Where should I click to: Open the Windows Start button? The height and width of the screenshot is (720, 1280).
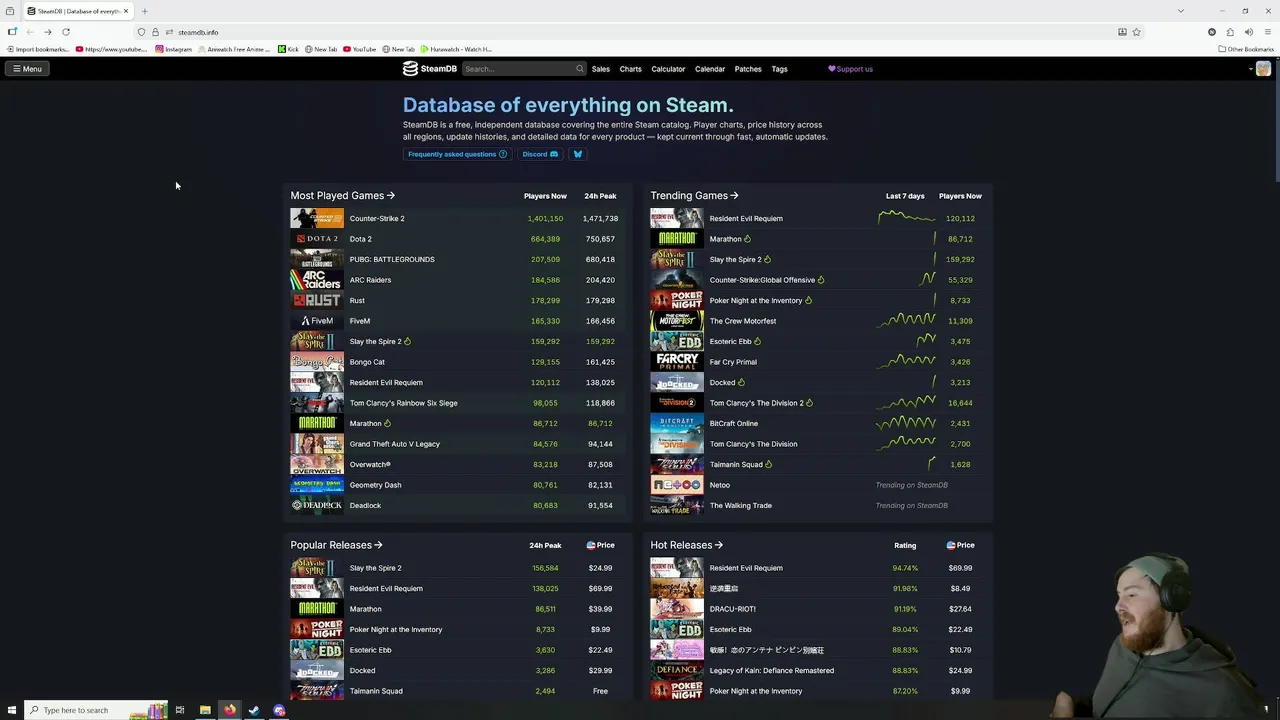pos(11,710)
